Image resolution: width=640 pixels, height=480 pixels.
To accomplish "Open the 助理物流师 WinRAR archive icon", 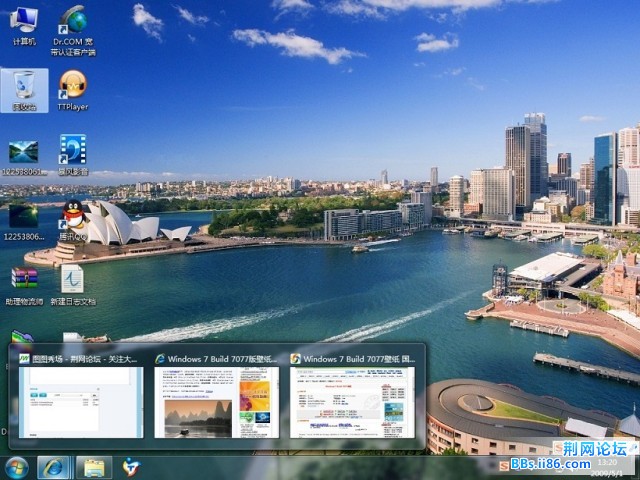I will [23, 280].
